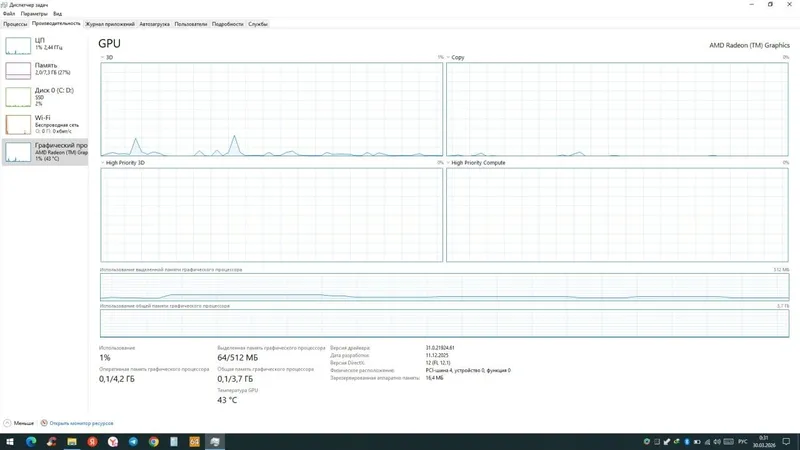Open the 3D engine graph dropdown
The image size is (800, 450).
click(103, 58)
